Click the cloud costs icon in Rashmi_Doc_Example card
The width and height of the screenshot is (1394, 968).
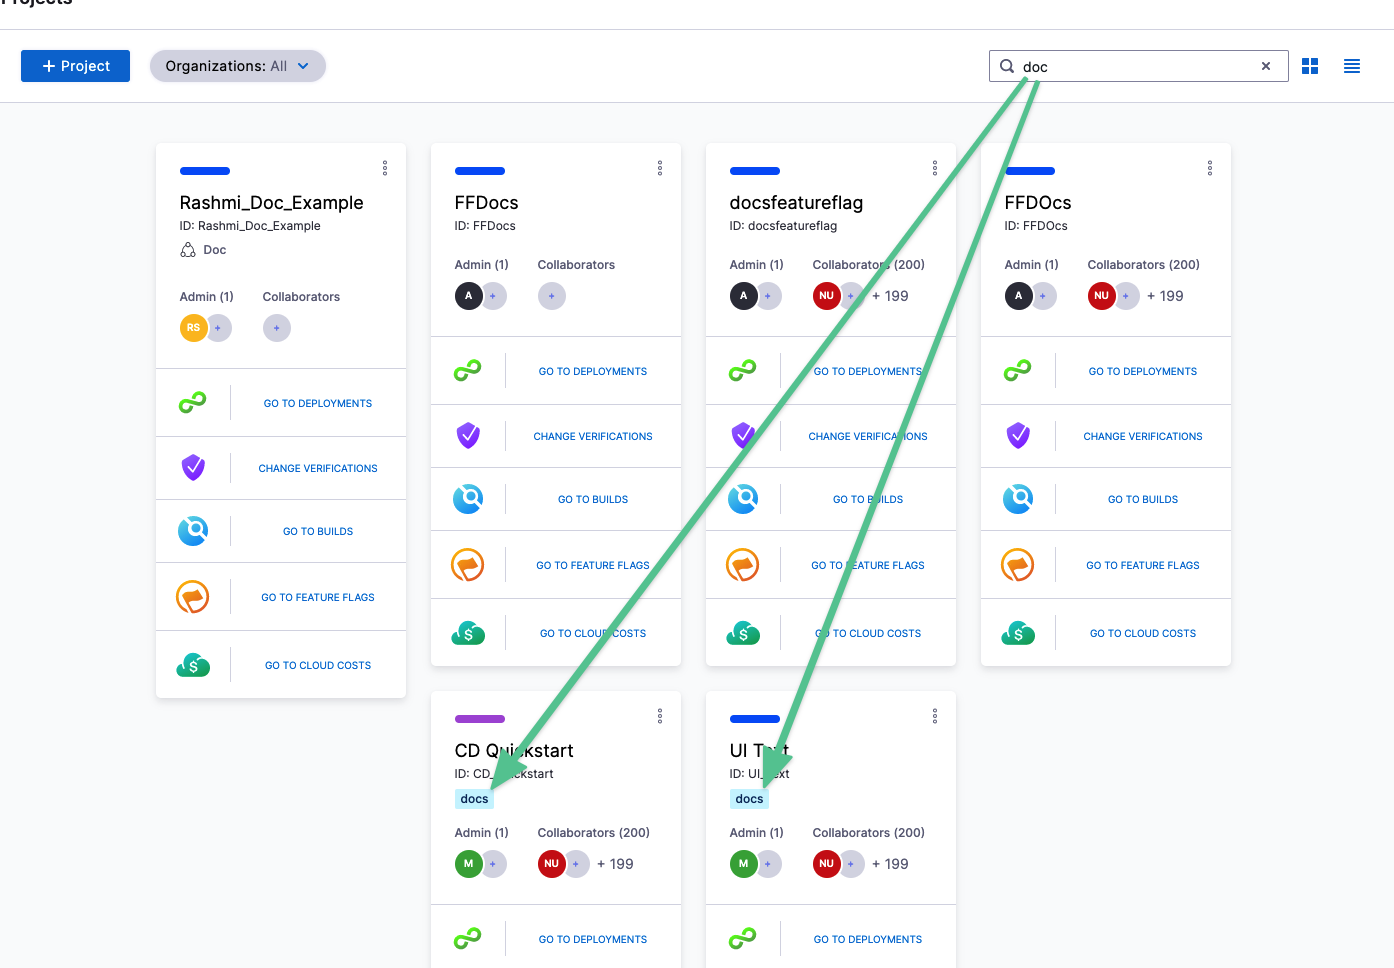coord(193,665)
